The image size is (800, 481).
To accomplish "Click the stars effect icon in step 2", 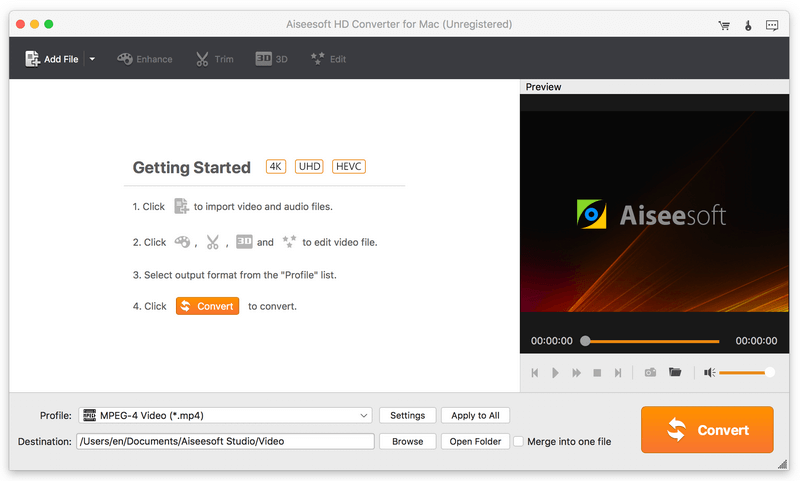I will coord(289,241).
